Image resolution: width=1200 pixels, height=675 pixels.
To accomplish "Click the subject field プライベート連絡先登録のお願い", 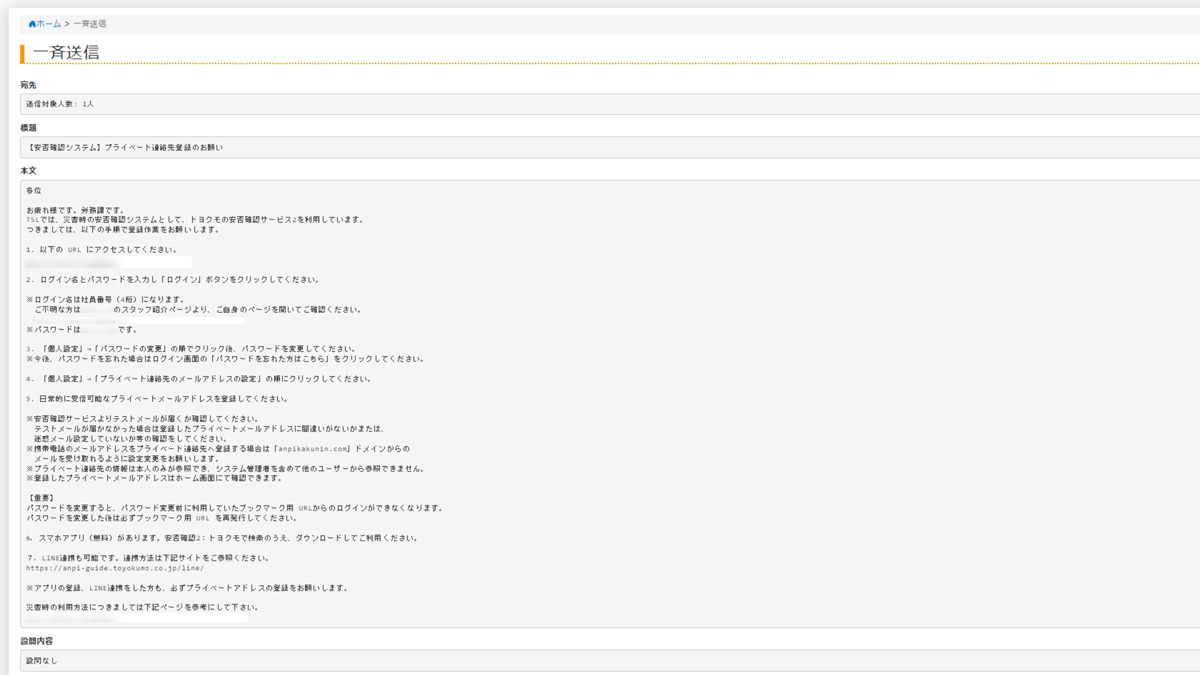I will click(610, 147).
